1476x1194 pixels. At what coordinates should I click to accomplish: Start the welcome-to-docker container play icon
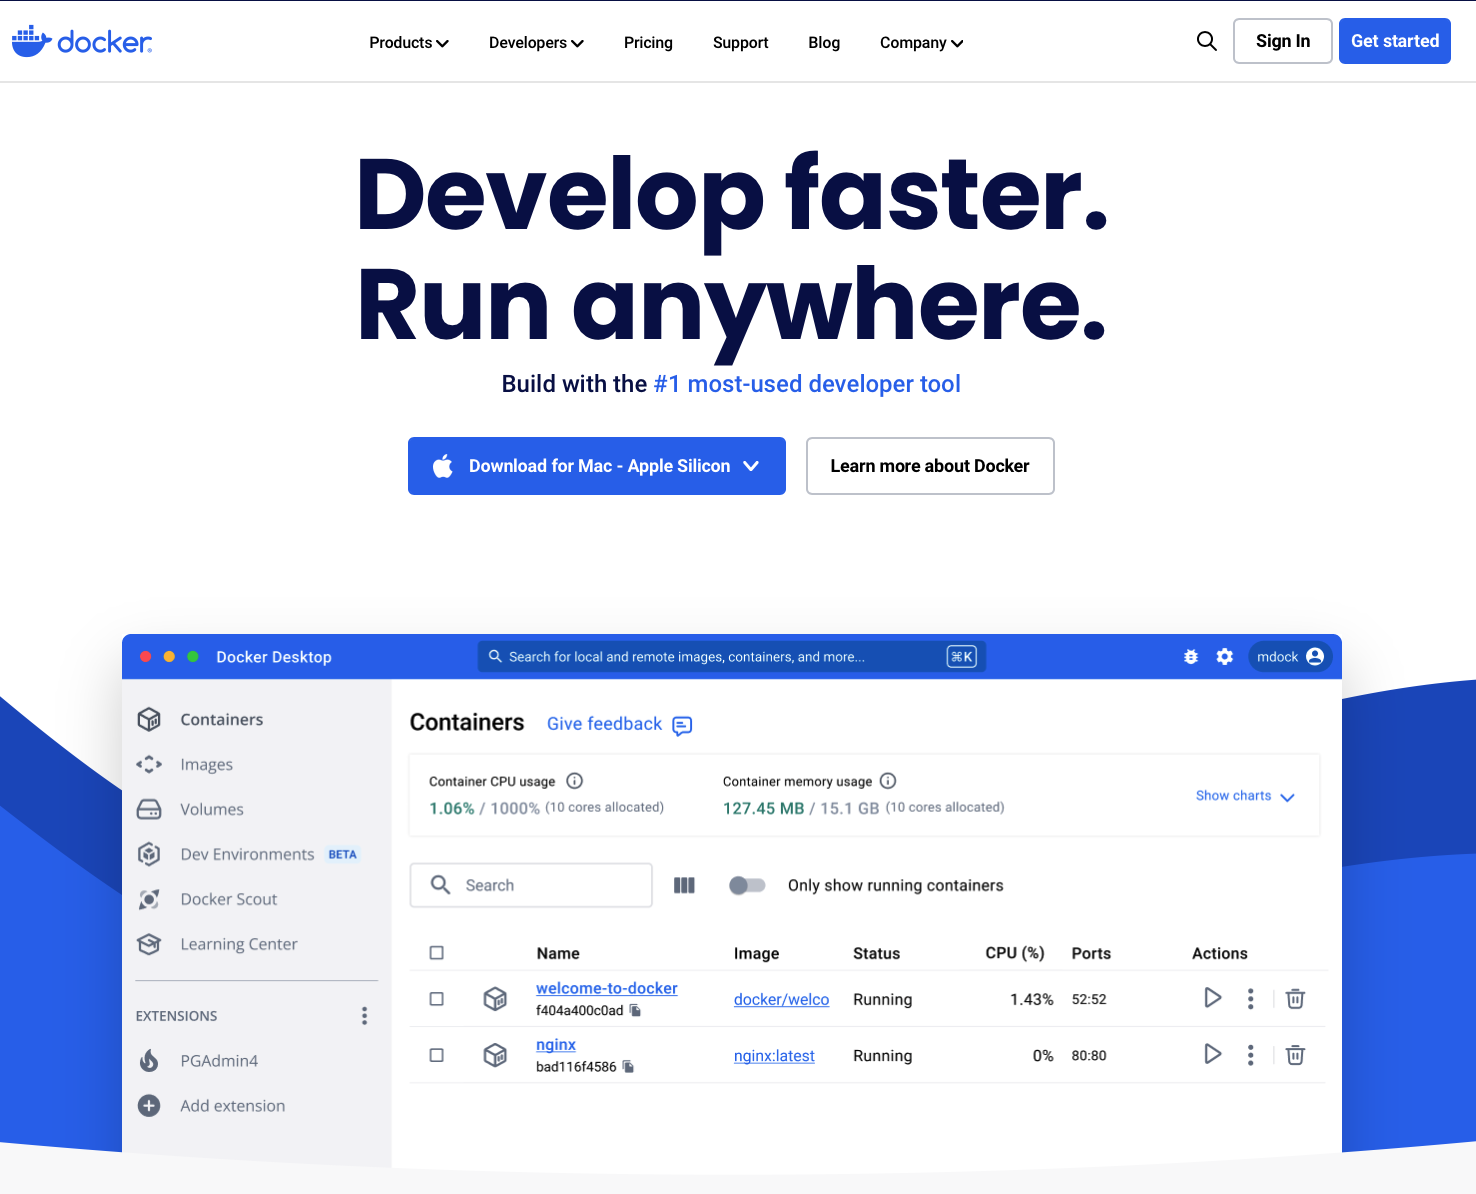[x=1213, y=998]
